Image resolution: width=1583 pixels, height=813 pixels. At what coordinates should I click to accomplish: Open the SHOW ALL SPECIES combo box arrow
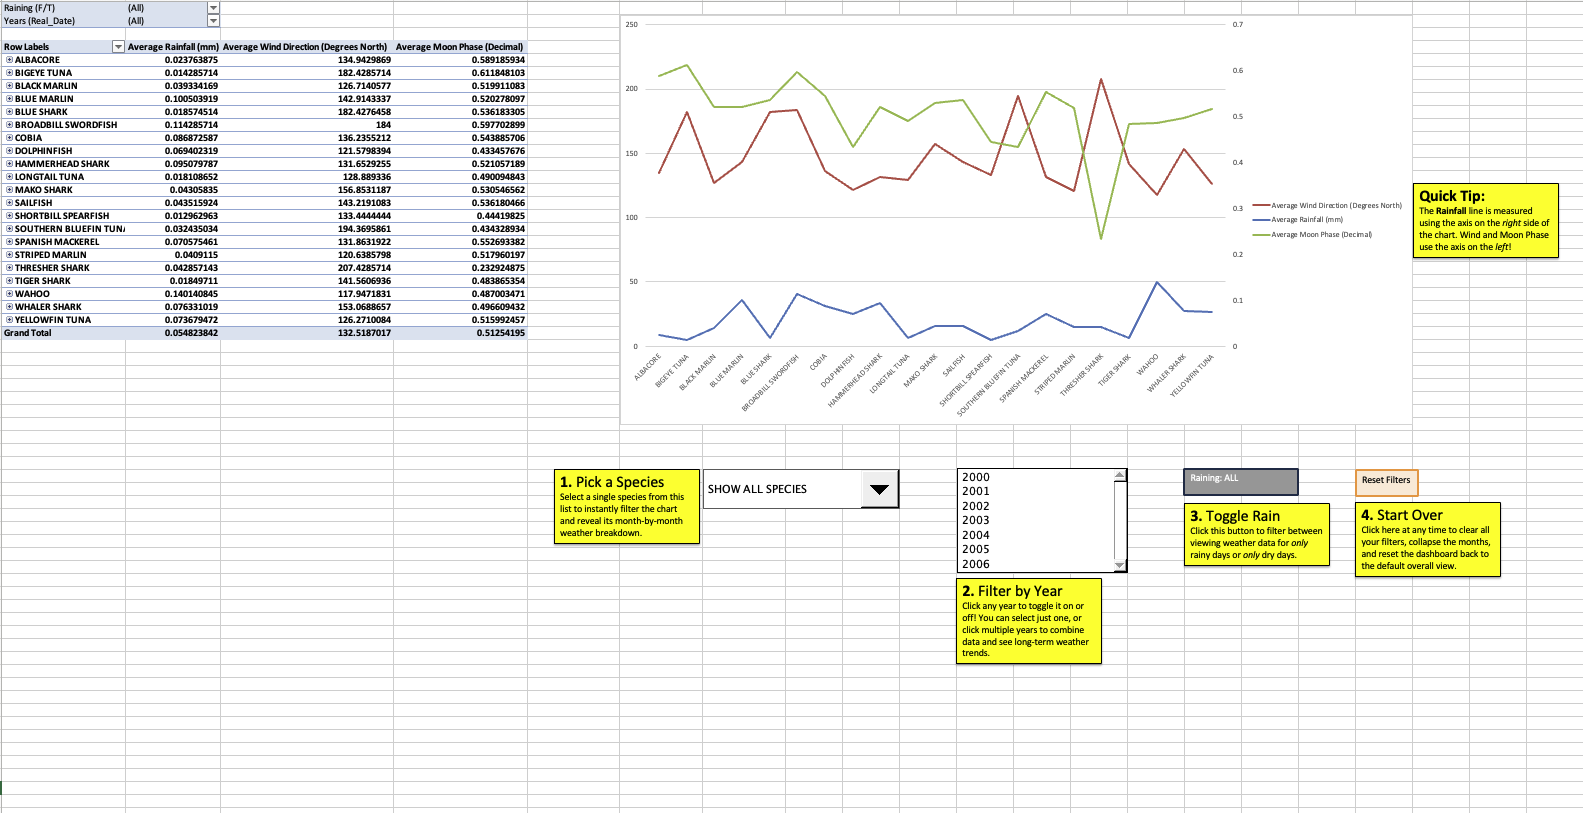pyautogui.click(x=879, y=489)
